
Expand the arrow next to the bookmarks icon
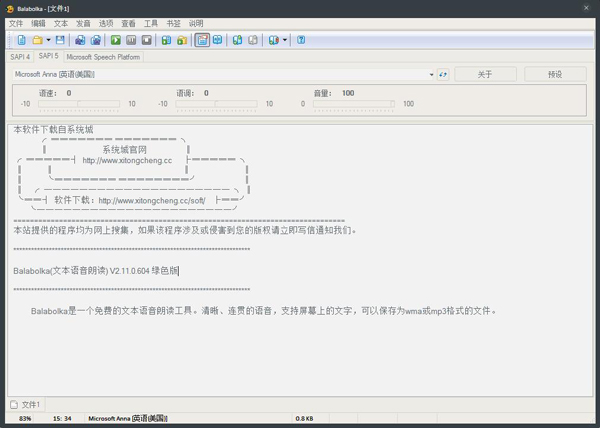tap(285, 40)
